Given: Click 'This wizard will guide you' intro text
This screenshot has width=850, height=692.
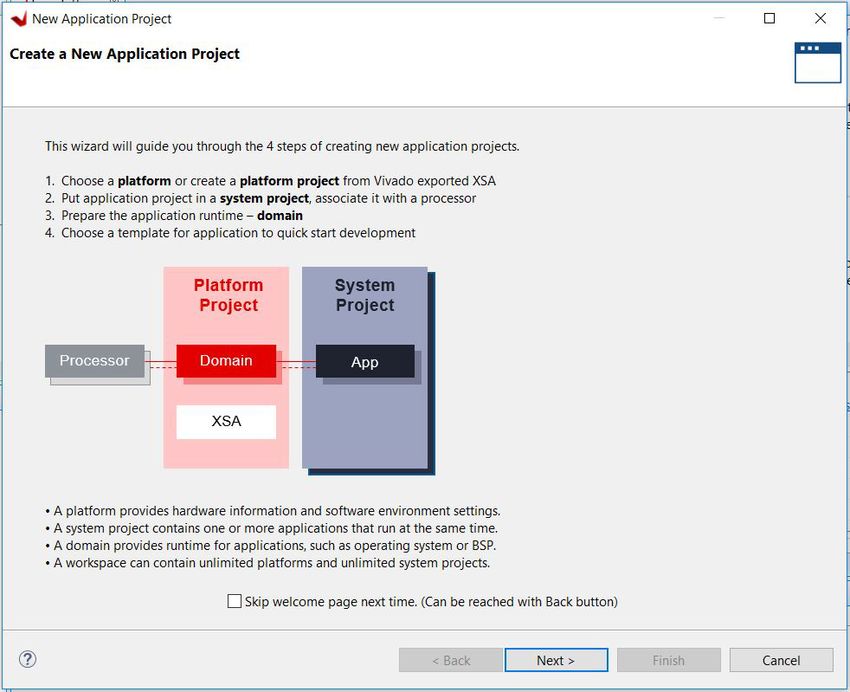Looking at the screenshot, I should [x=282, y=146].
